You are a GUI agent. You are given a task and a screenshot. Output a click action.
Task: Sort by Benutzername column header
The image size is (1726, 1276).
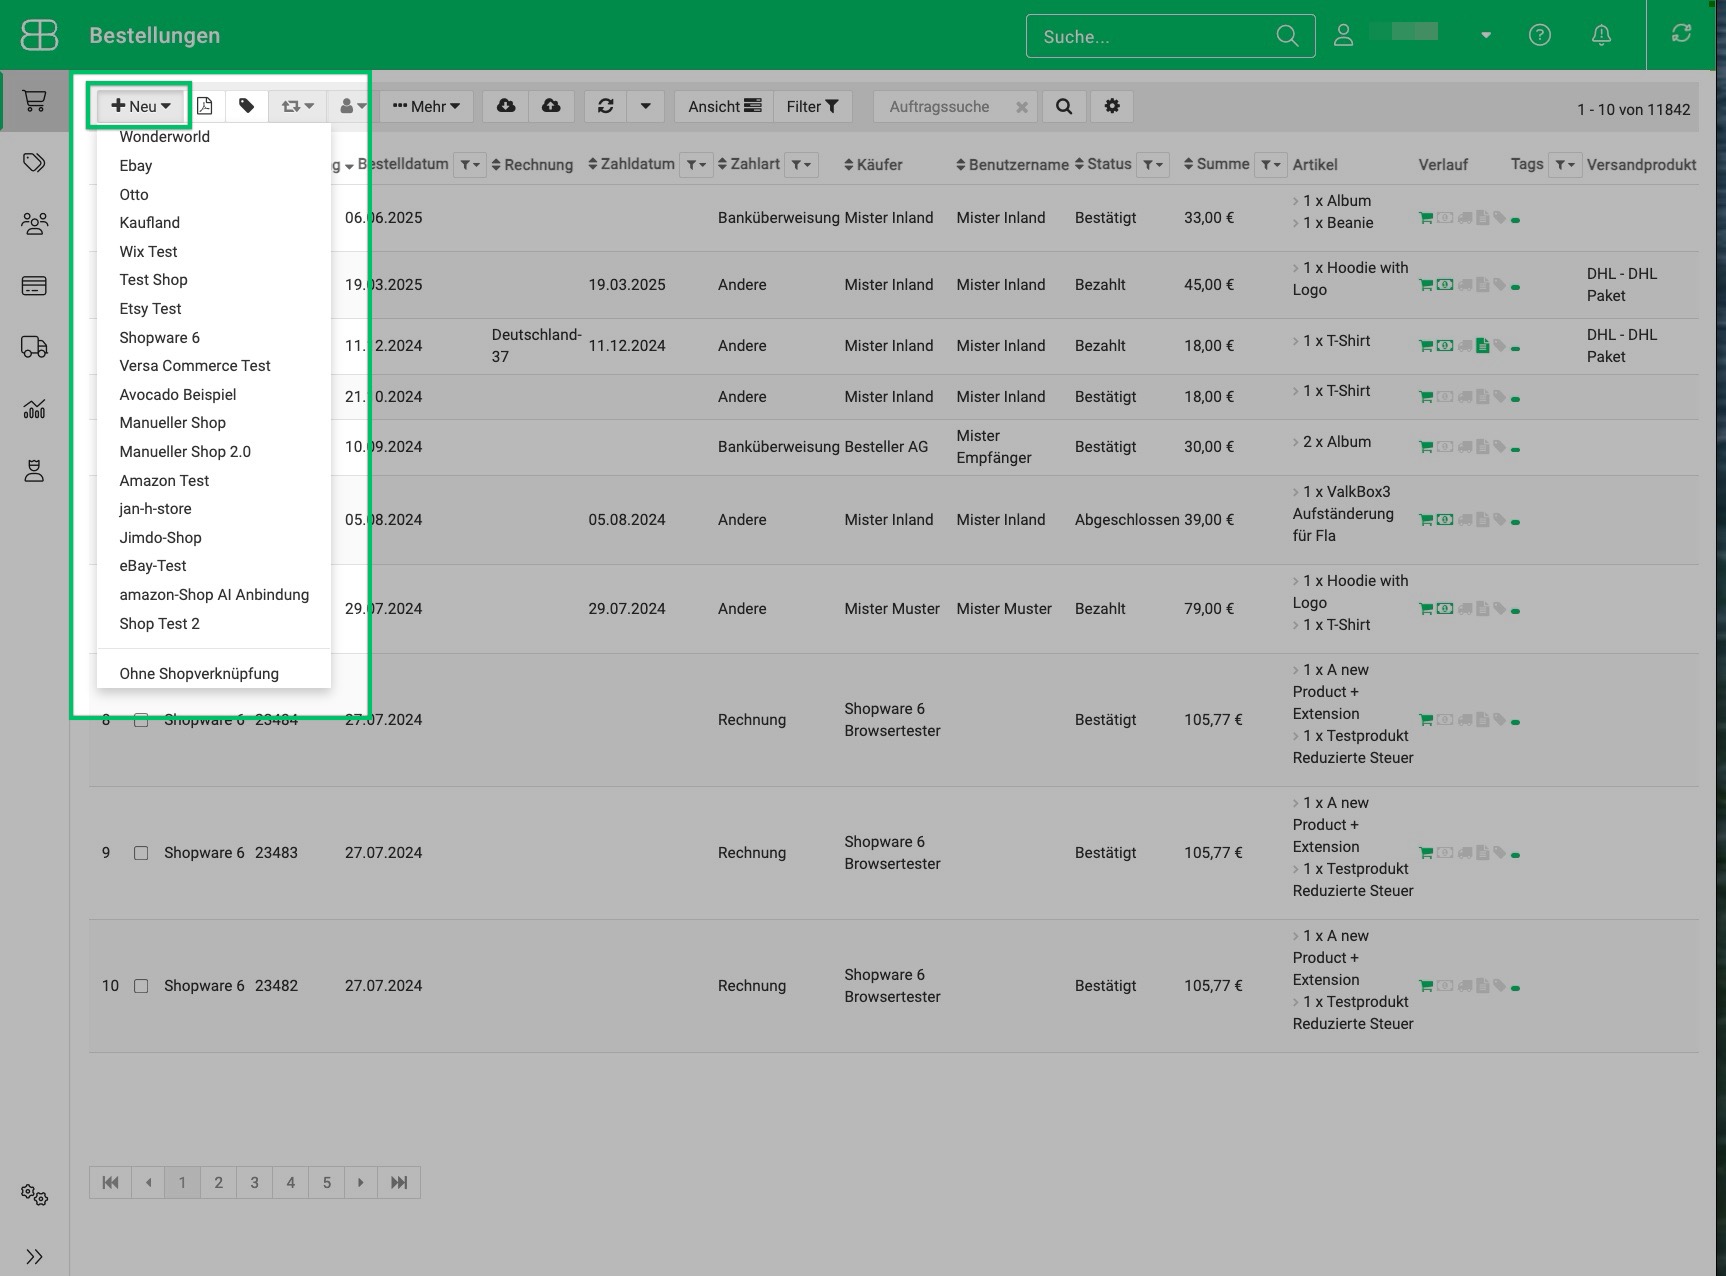tap(1012, 165)
